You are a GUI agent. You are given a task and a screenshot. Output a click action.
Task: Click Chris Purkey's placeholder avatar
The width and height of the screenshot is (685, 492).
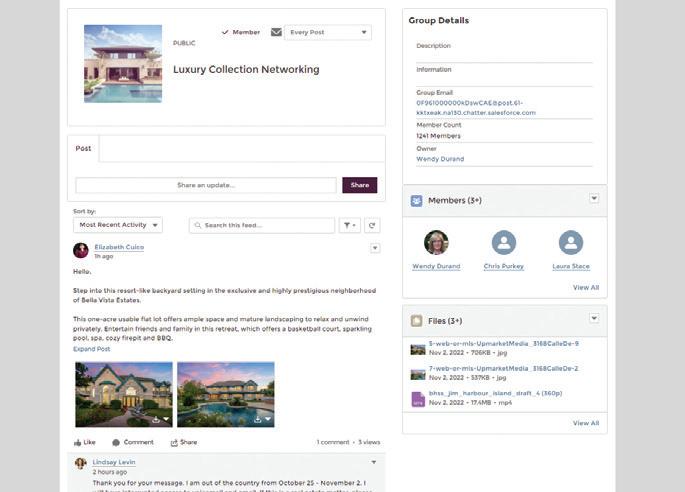(504, 243)
